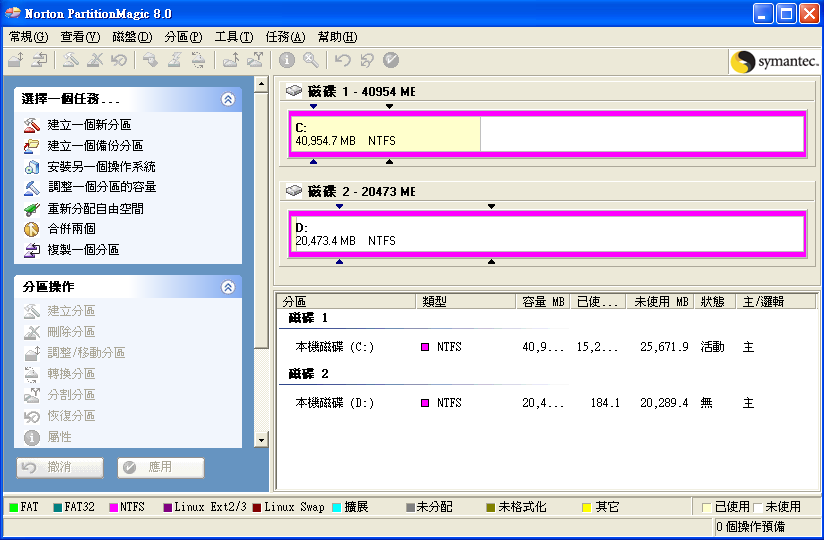Click the Apply changes checkmark toolbar icon

[x=391, y=60]
